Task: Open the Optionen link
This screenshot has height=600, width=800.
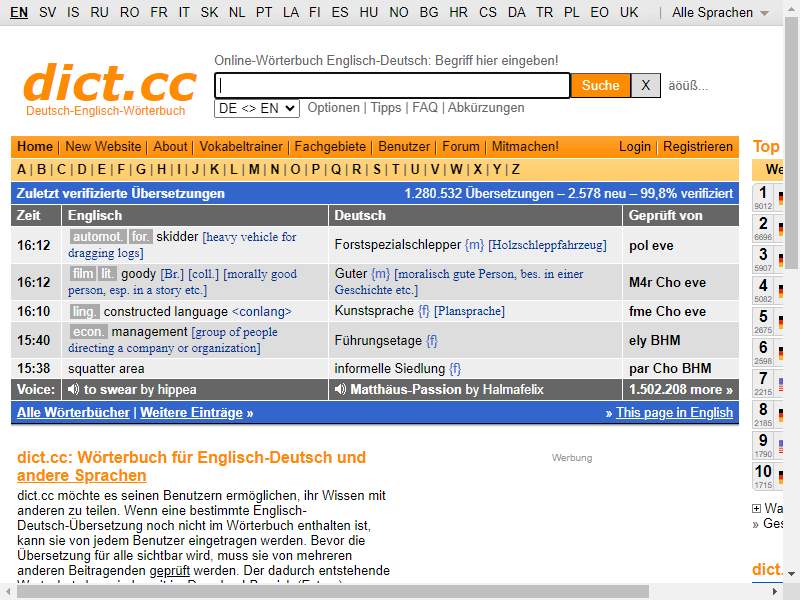Action: 334,108
